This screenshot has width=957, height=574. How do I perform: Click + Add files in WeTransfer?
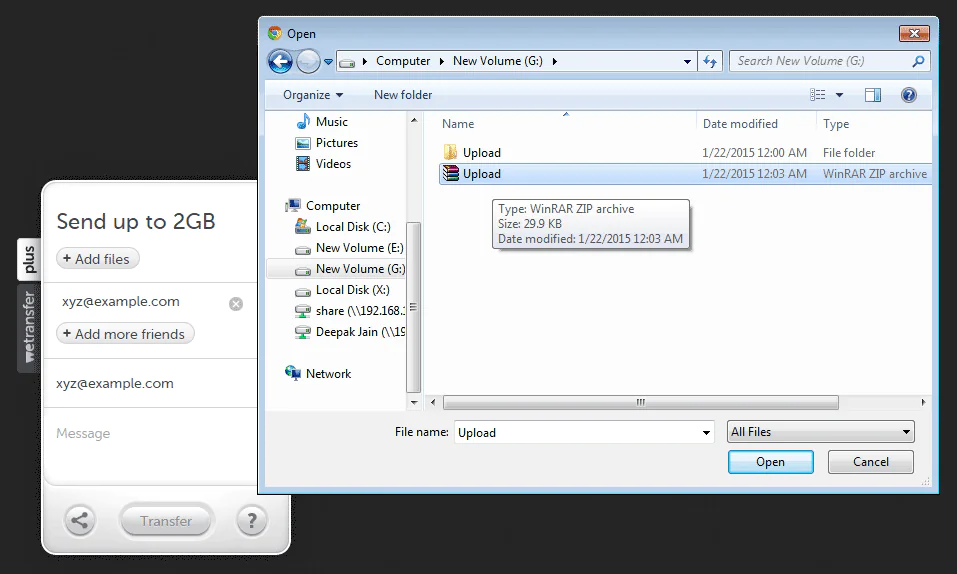click(x=97, y=259)
